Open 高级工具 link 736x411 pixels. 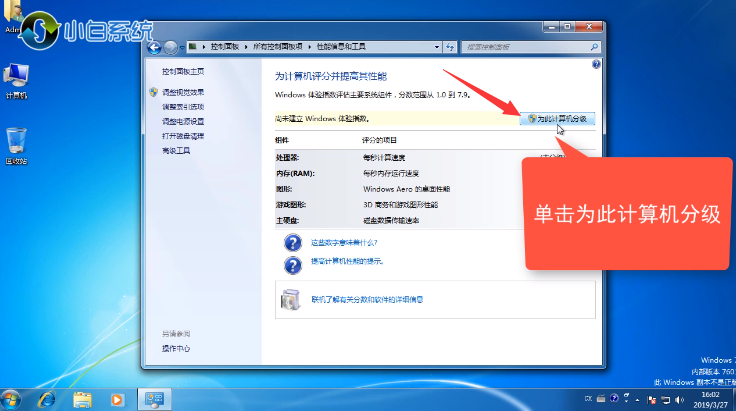click(x=176, y=151)
